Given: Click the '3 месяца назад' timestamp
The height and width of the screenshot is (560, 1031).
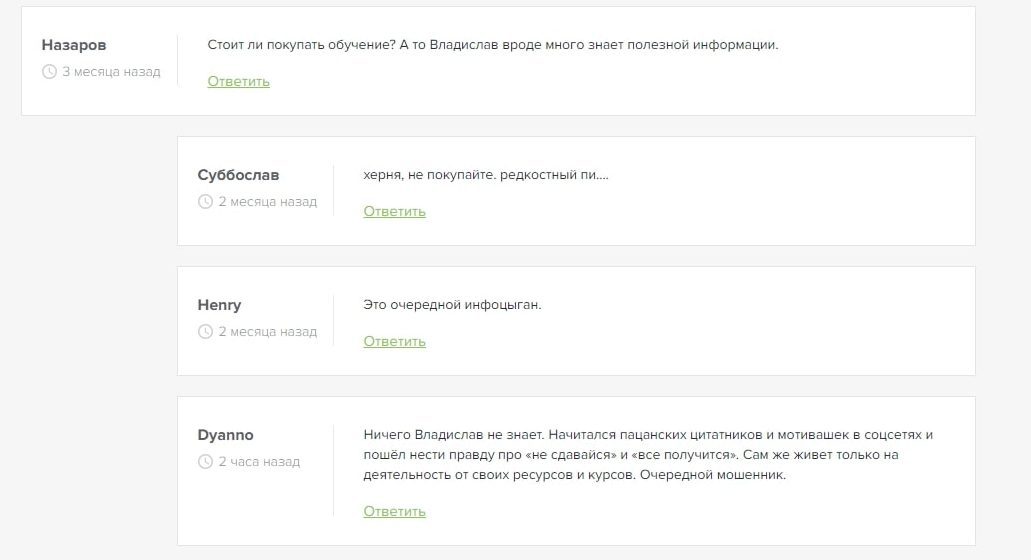Looking at the screenshot, I should click(x=111, y=72).
